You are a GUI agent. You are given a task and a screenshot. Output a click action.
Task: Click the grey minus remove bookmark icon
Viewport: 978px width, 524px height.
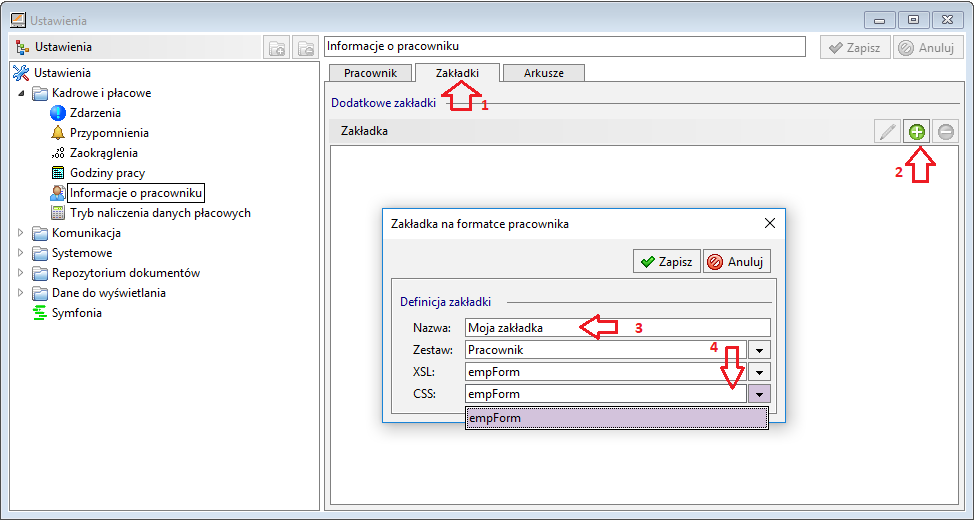[946, 132]
